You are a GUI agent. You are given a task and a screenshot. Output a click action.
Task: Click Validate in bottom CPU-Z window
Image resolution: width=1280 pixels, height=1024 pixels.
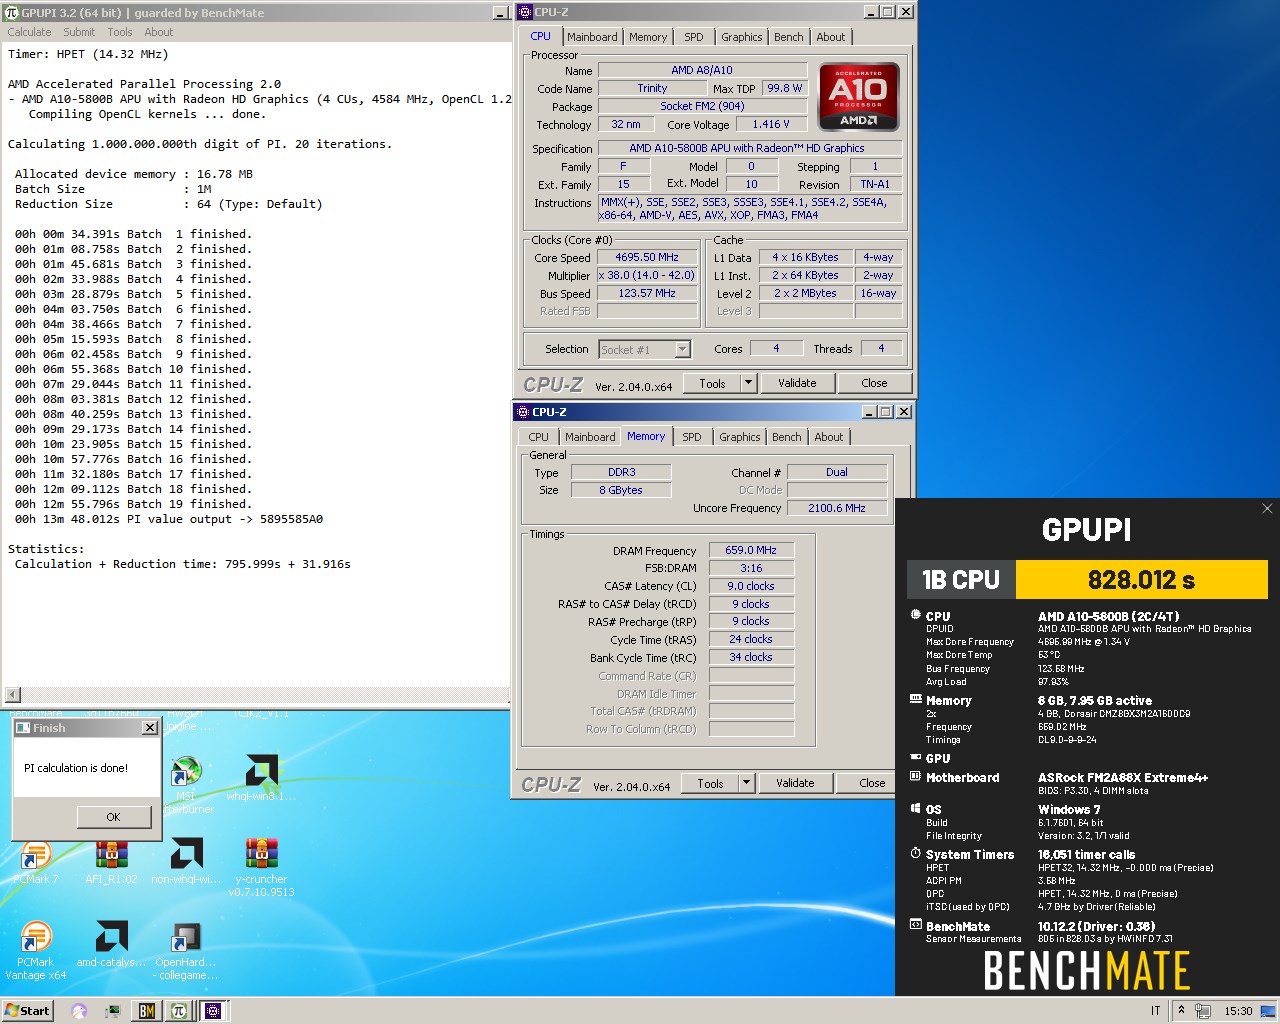pos(795,783)
